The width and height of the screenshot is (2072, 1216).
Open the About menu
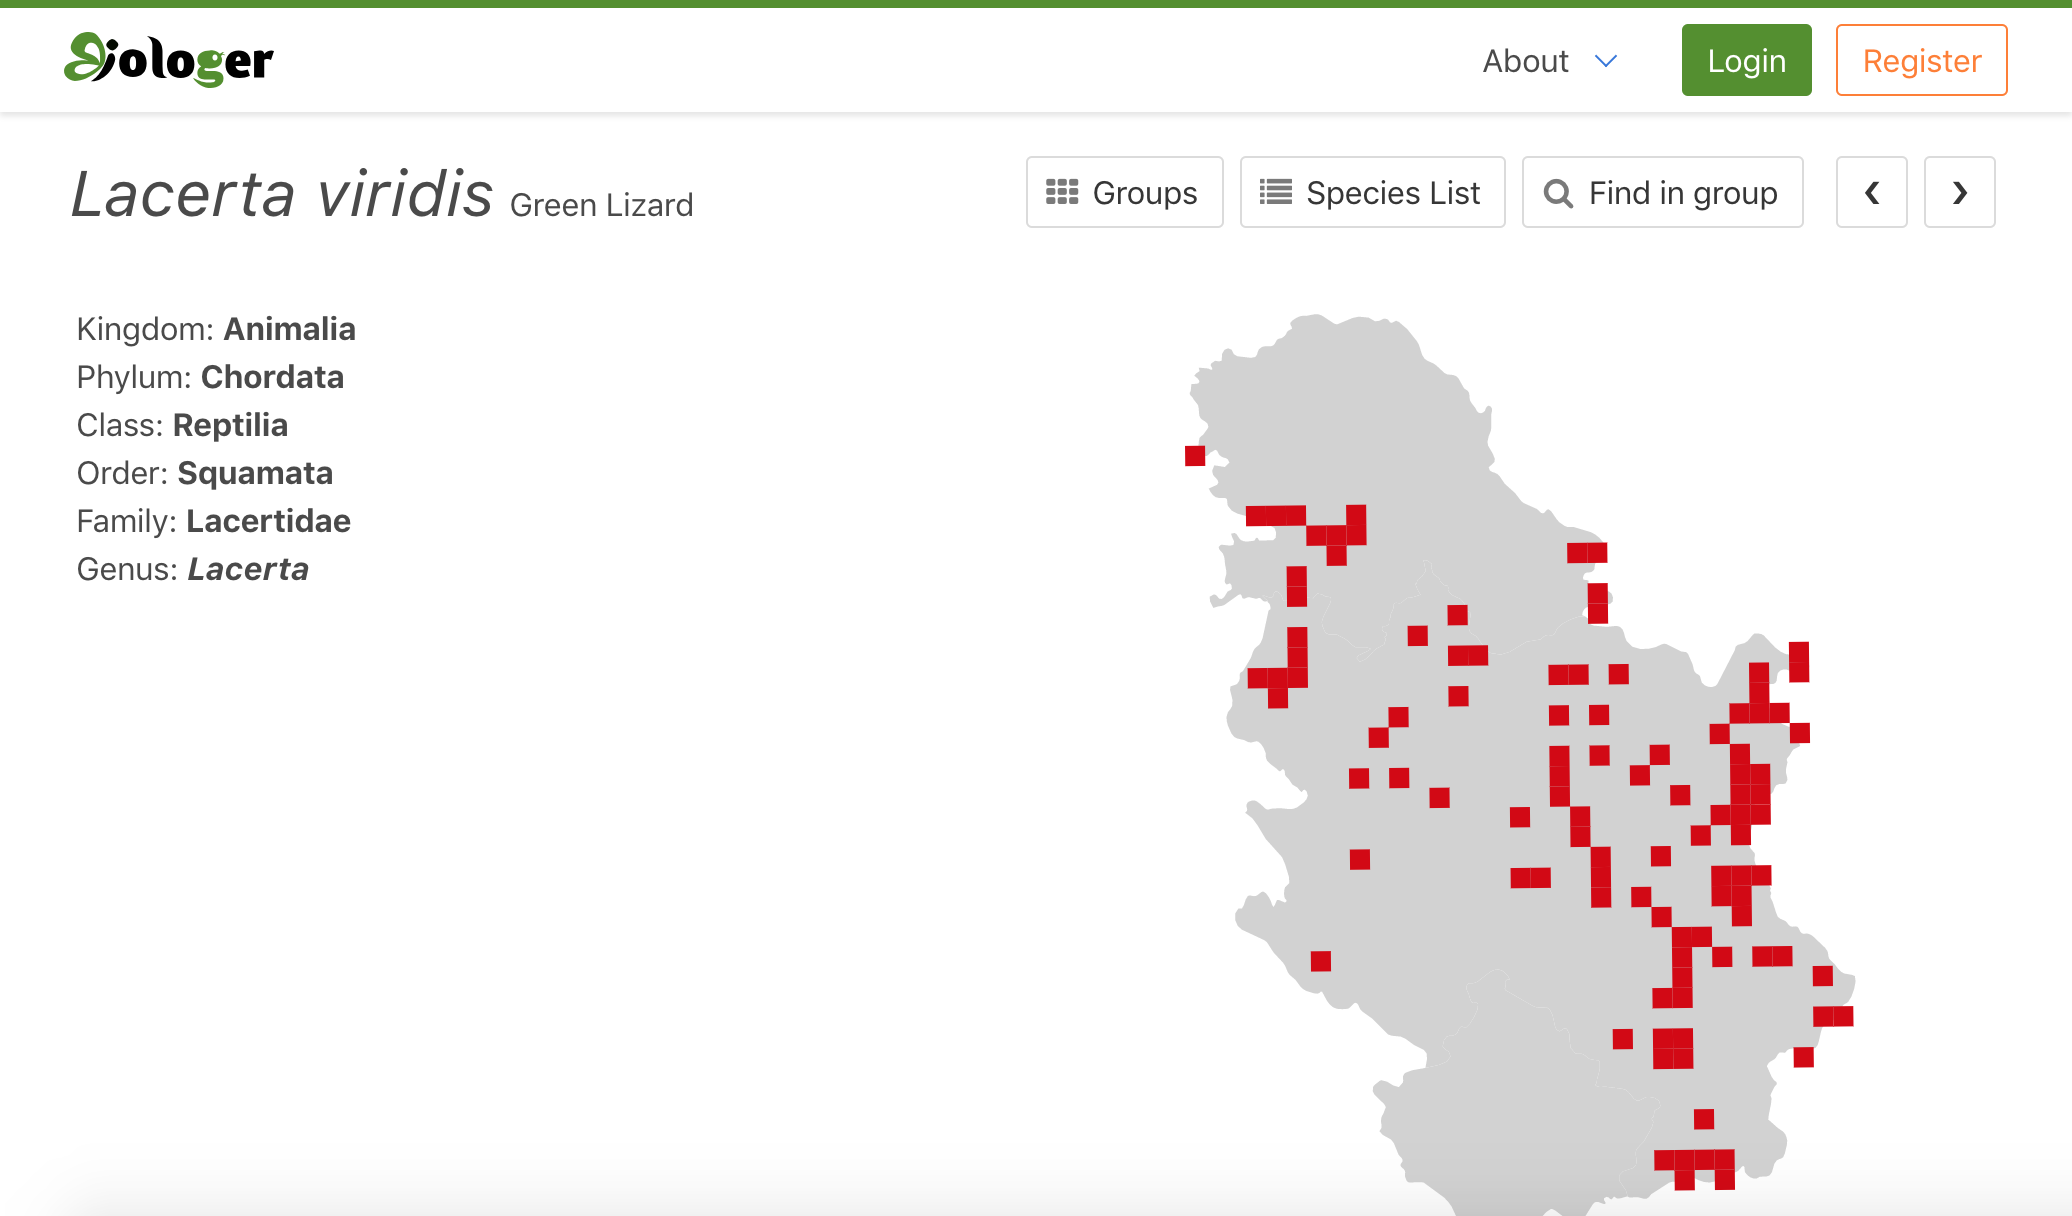[1526, 61]
